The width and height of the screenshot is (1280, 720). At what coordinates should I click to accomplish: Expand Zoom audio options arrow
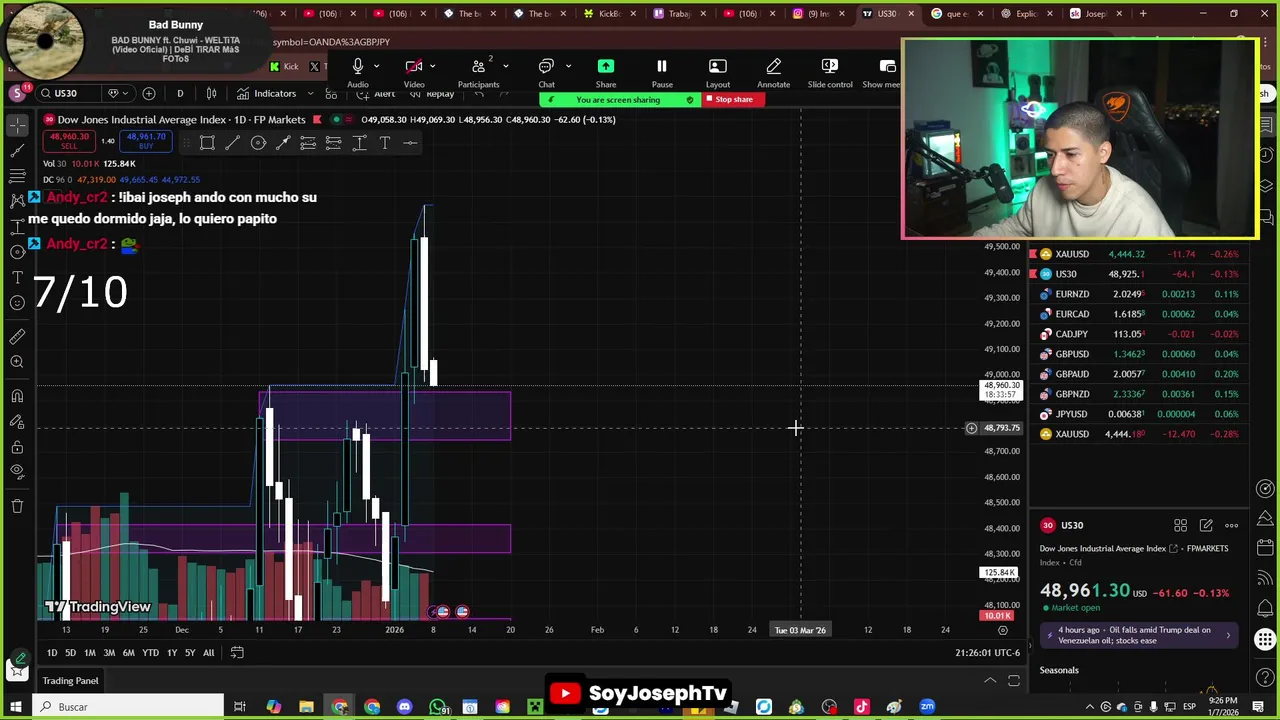pos(377,66)
